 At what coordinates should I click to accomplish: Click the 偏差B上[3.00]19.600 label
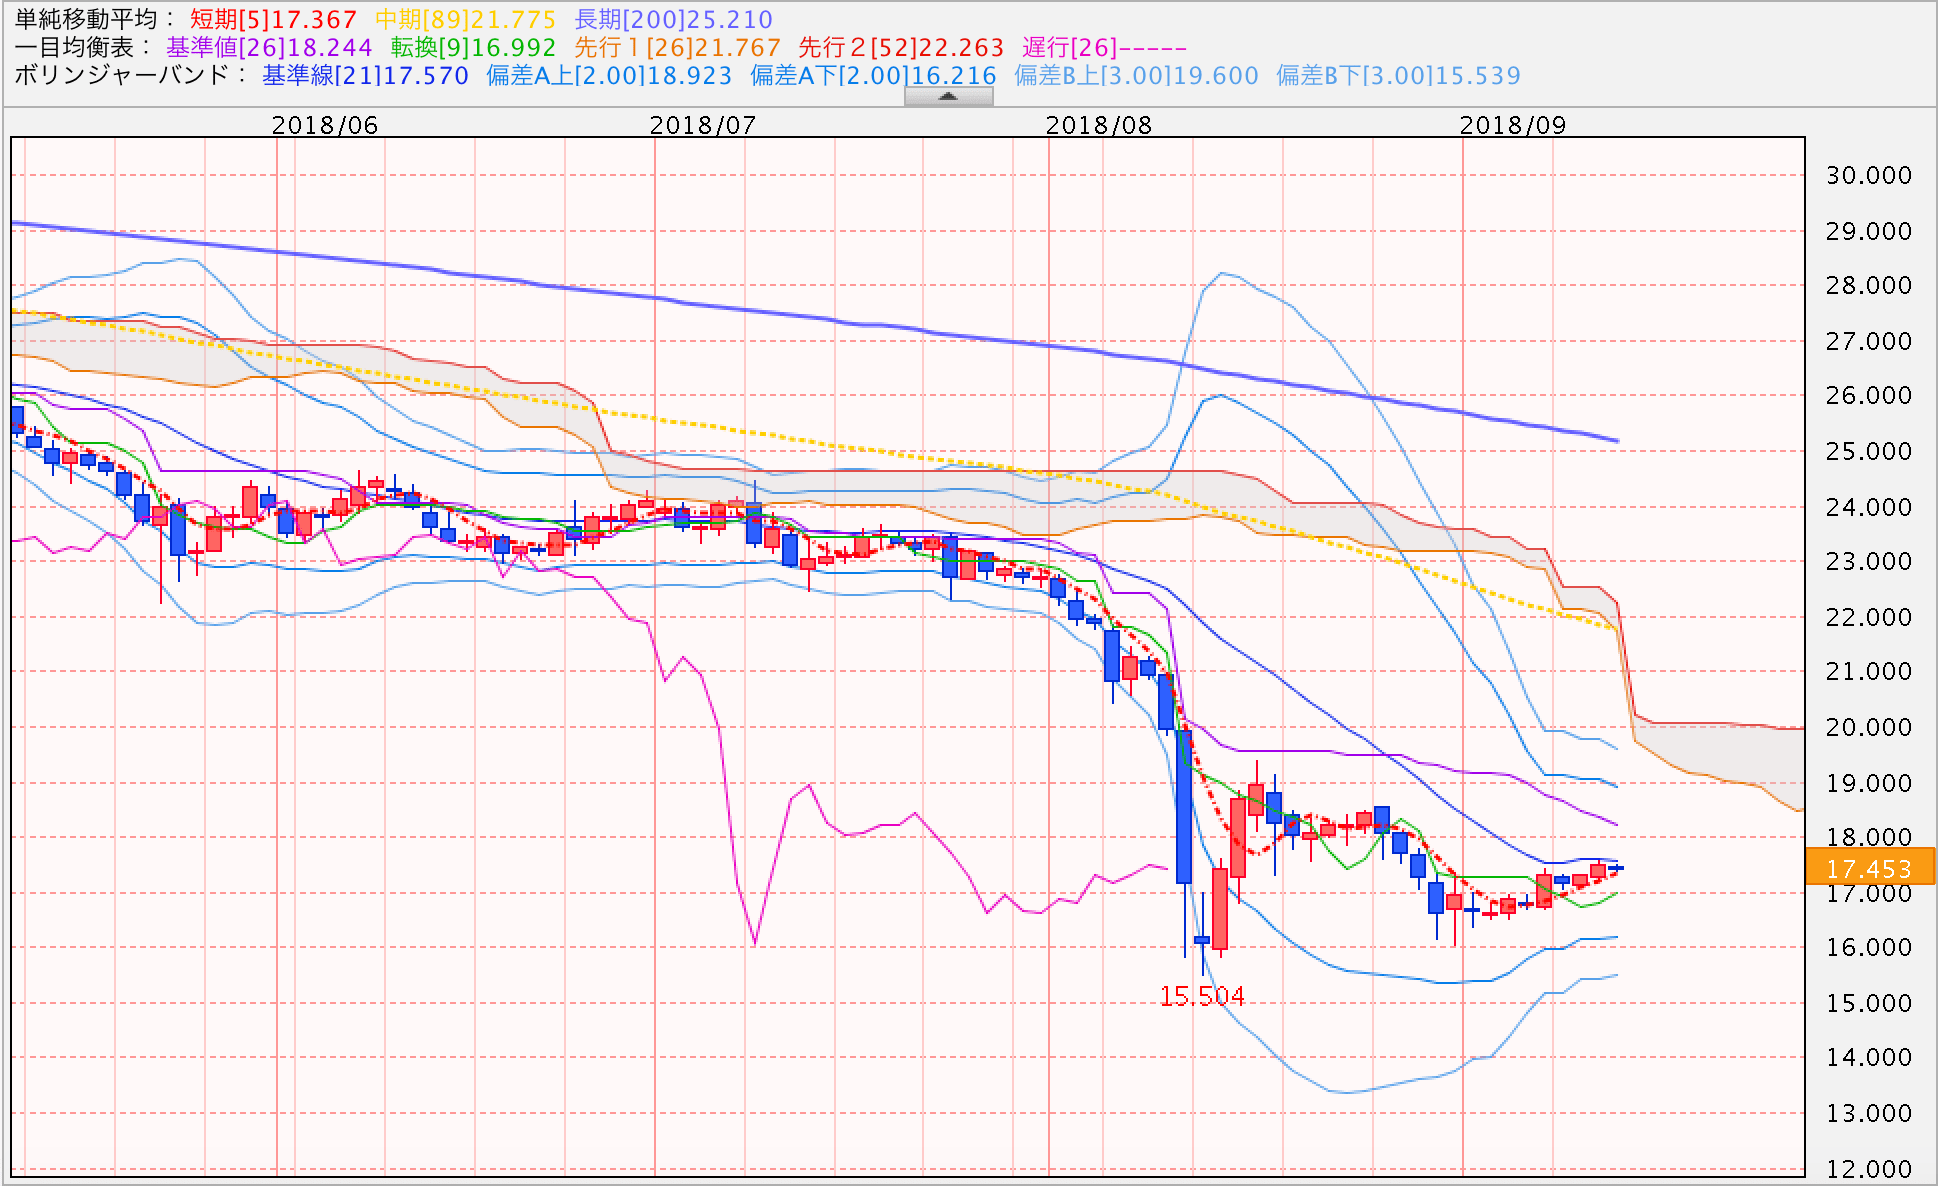coord(1136,76)
